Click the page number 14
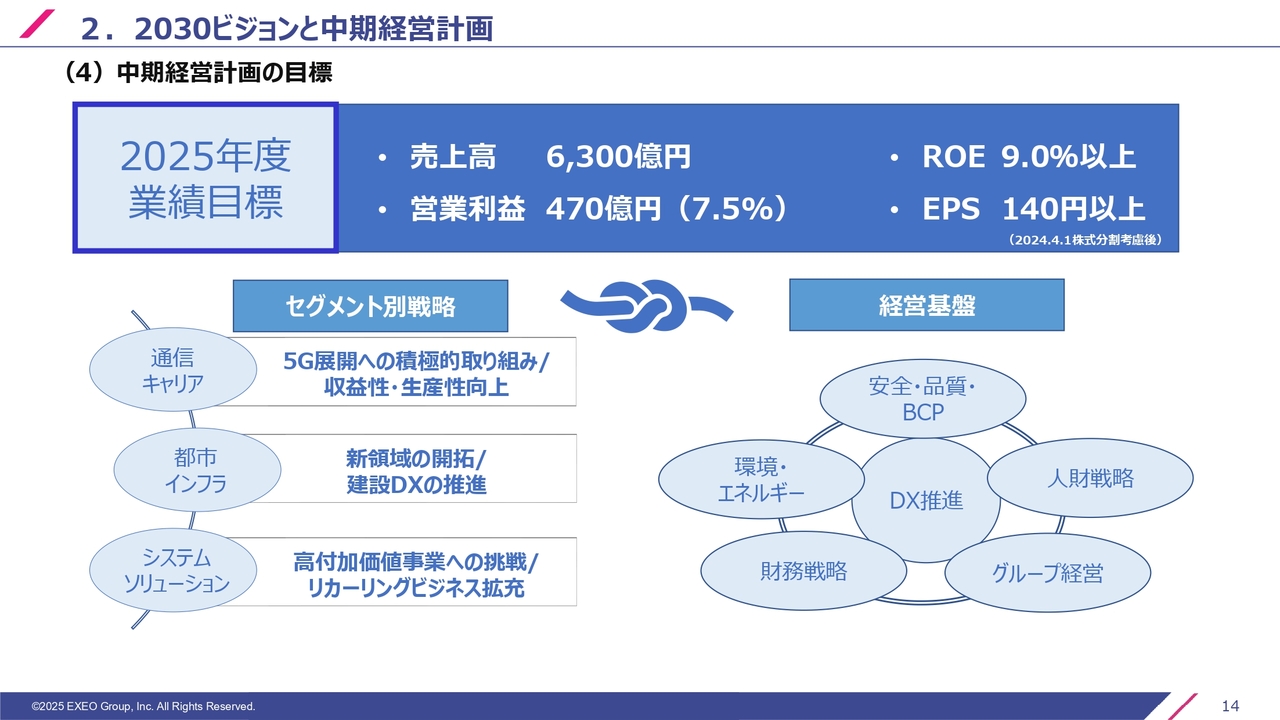Screen dimensions: 1280x720 click(1230, 706)
